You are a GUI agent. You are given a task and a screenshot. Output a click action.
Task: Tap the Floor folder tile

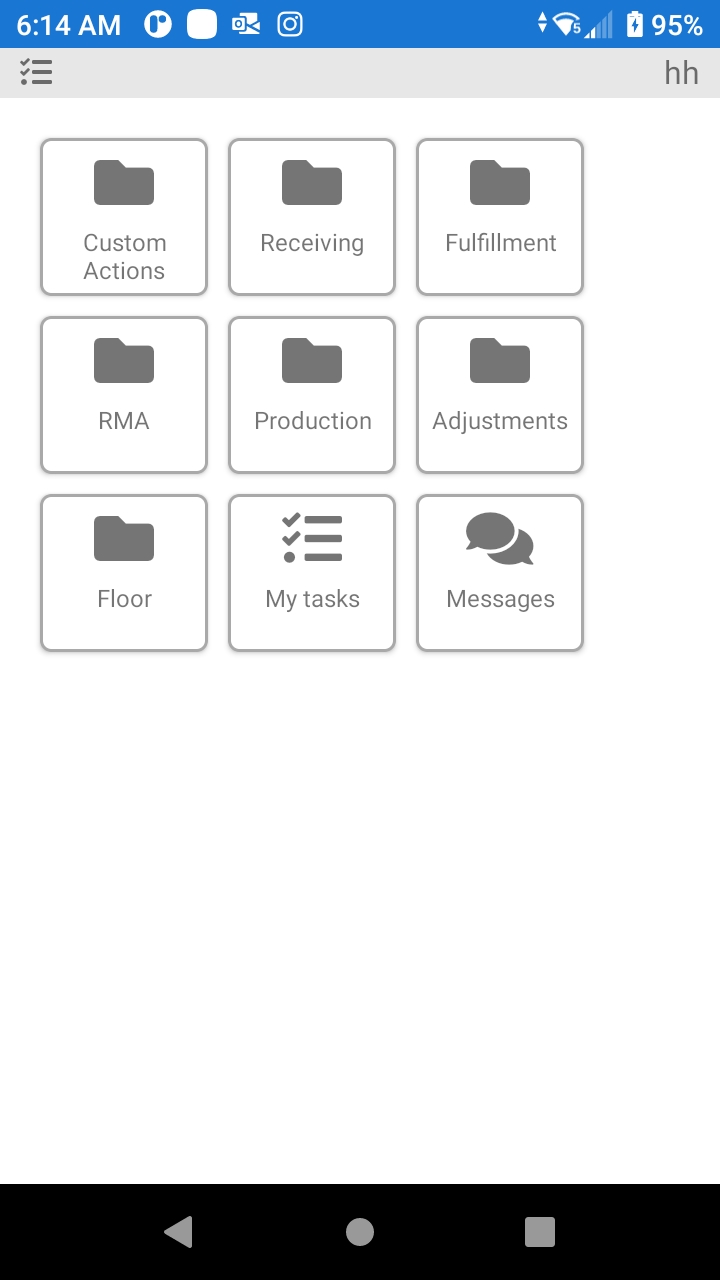pos(124,573)
